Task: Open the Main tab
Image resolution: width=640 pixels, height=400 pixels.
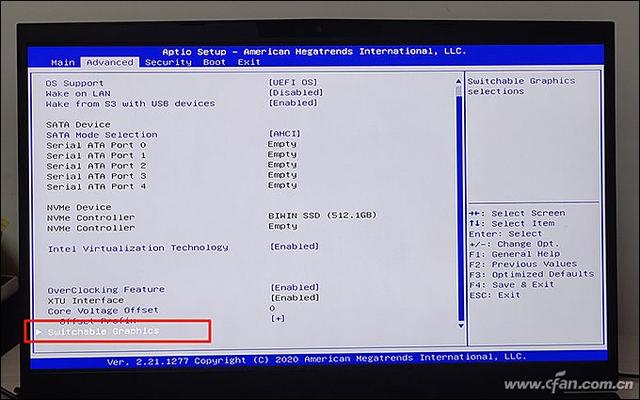Action: pyautogui.click(x=63, y=62)
